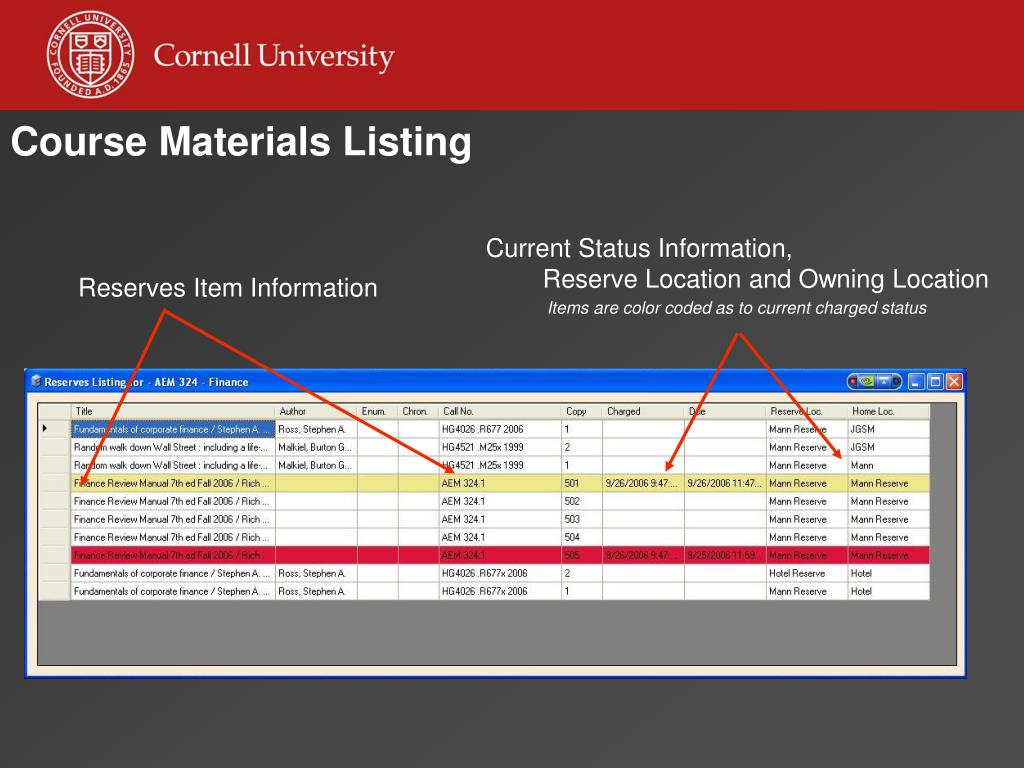Click the green NVIDIA logo button in the title bar
The height and width of the screenshot is (768, 1024).
click(867, 381)
